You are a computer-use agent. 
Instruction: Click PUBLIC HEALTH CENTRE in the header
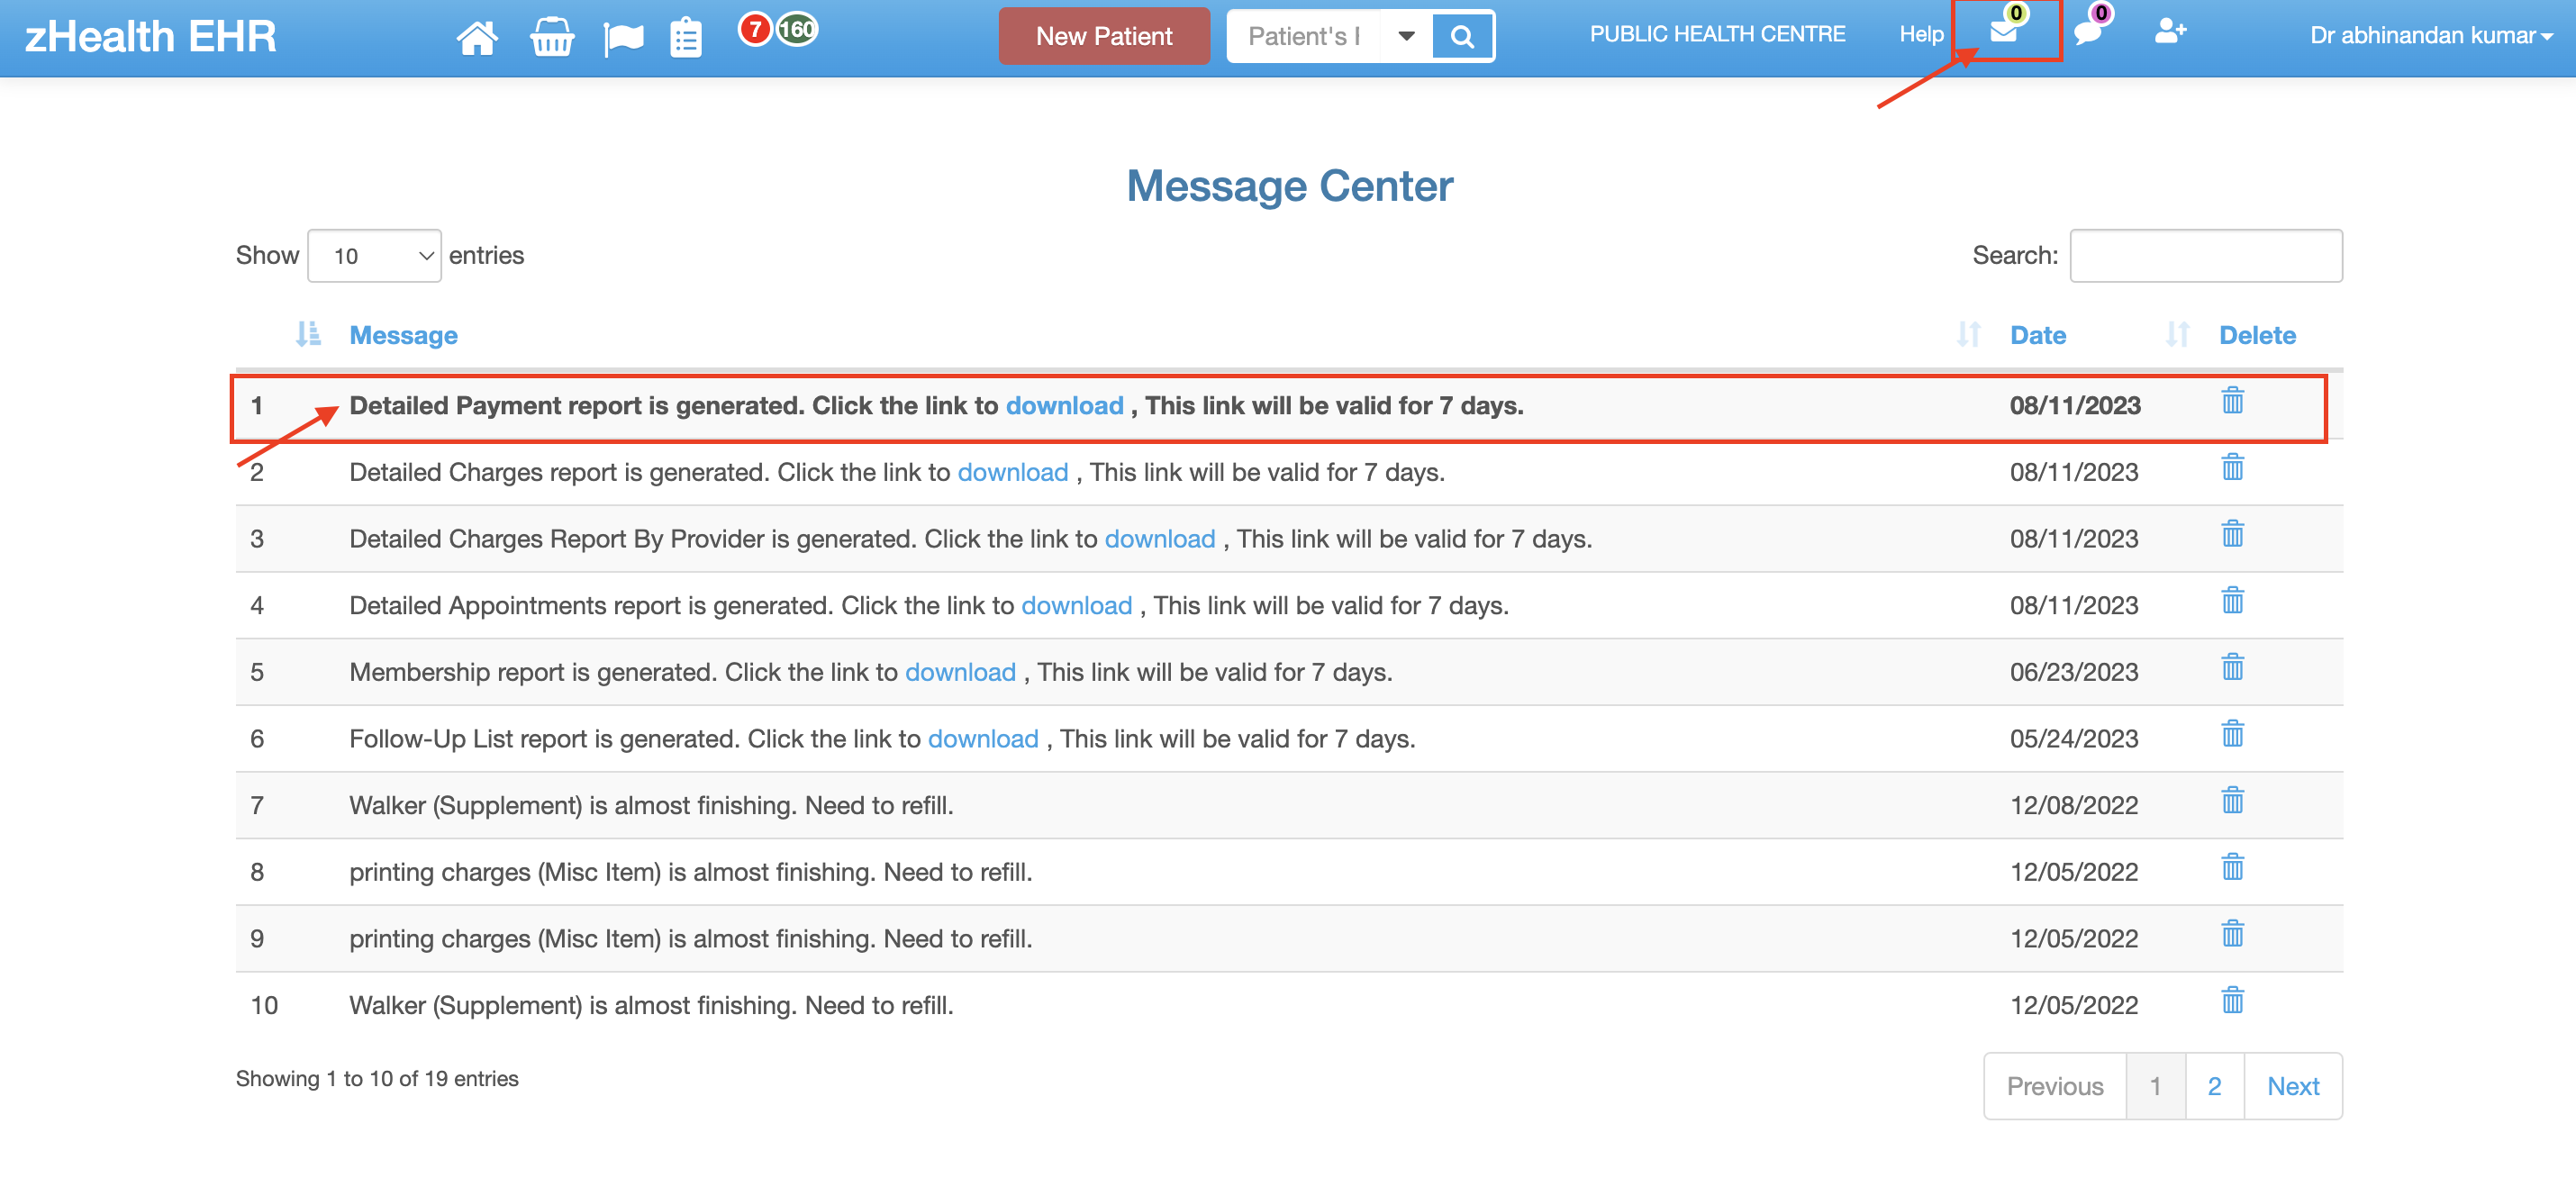(x=1717, y=34)
